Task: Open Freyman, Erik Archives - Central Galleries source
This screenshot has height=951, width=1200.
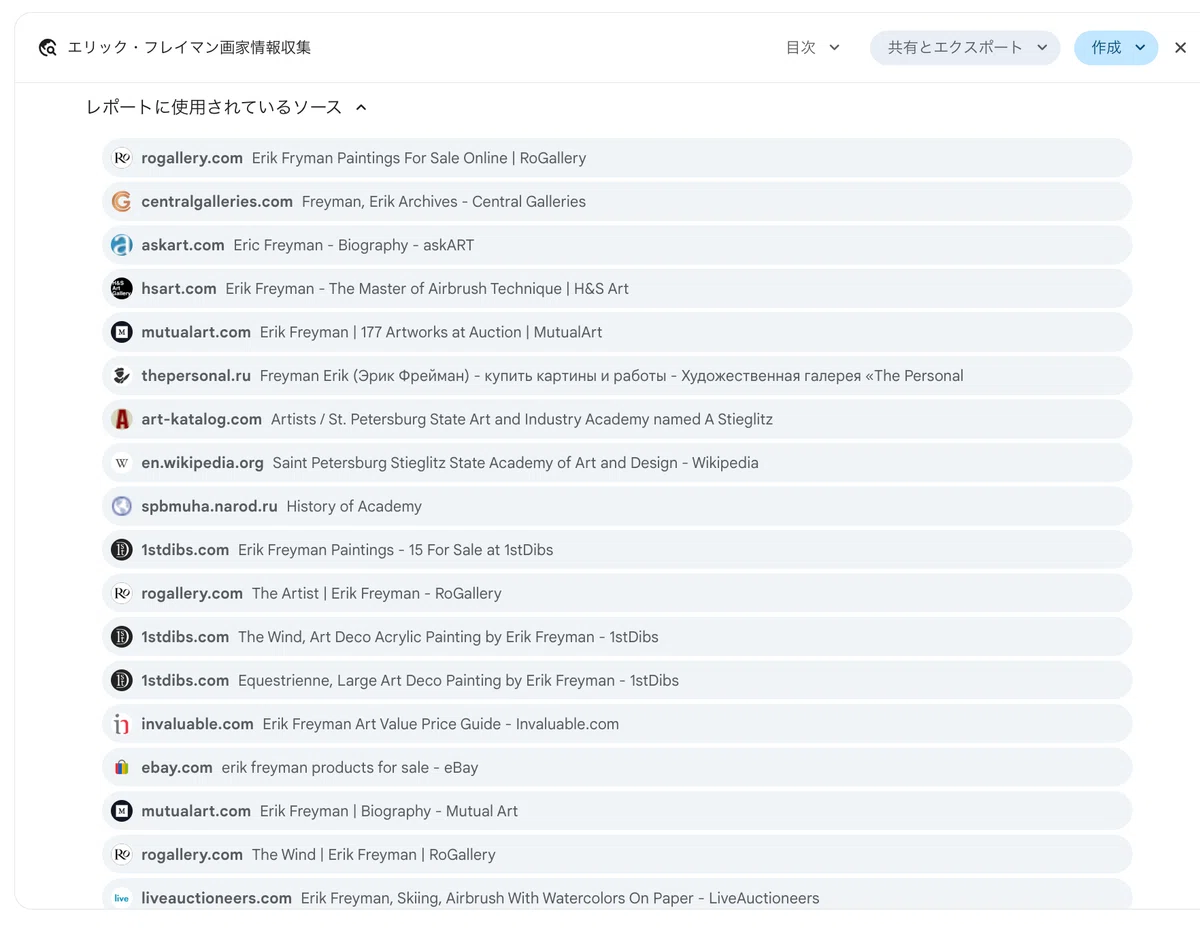Action: (x=617, y=201)
